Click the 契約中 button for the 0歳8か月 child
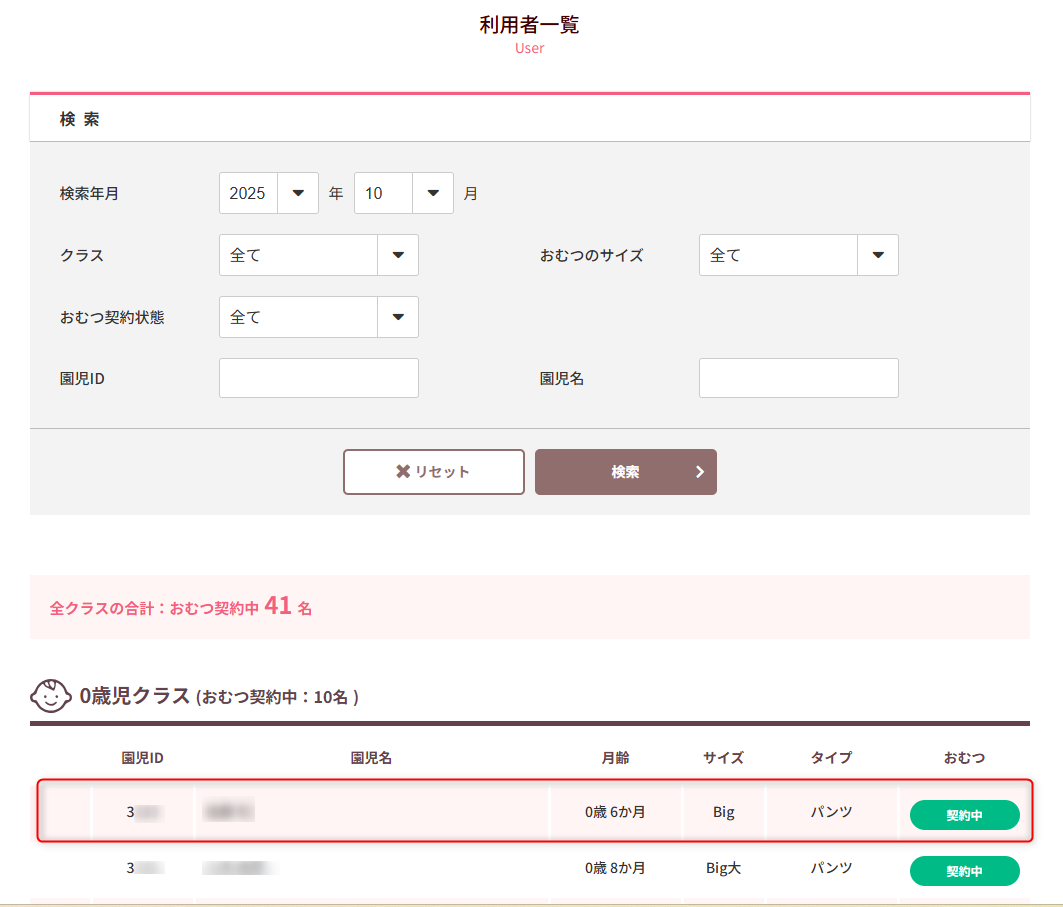Image resolution: width=1063 pixels, height=907 pixels. (964, 871)
